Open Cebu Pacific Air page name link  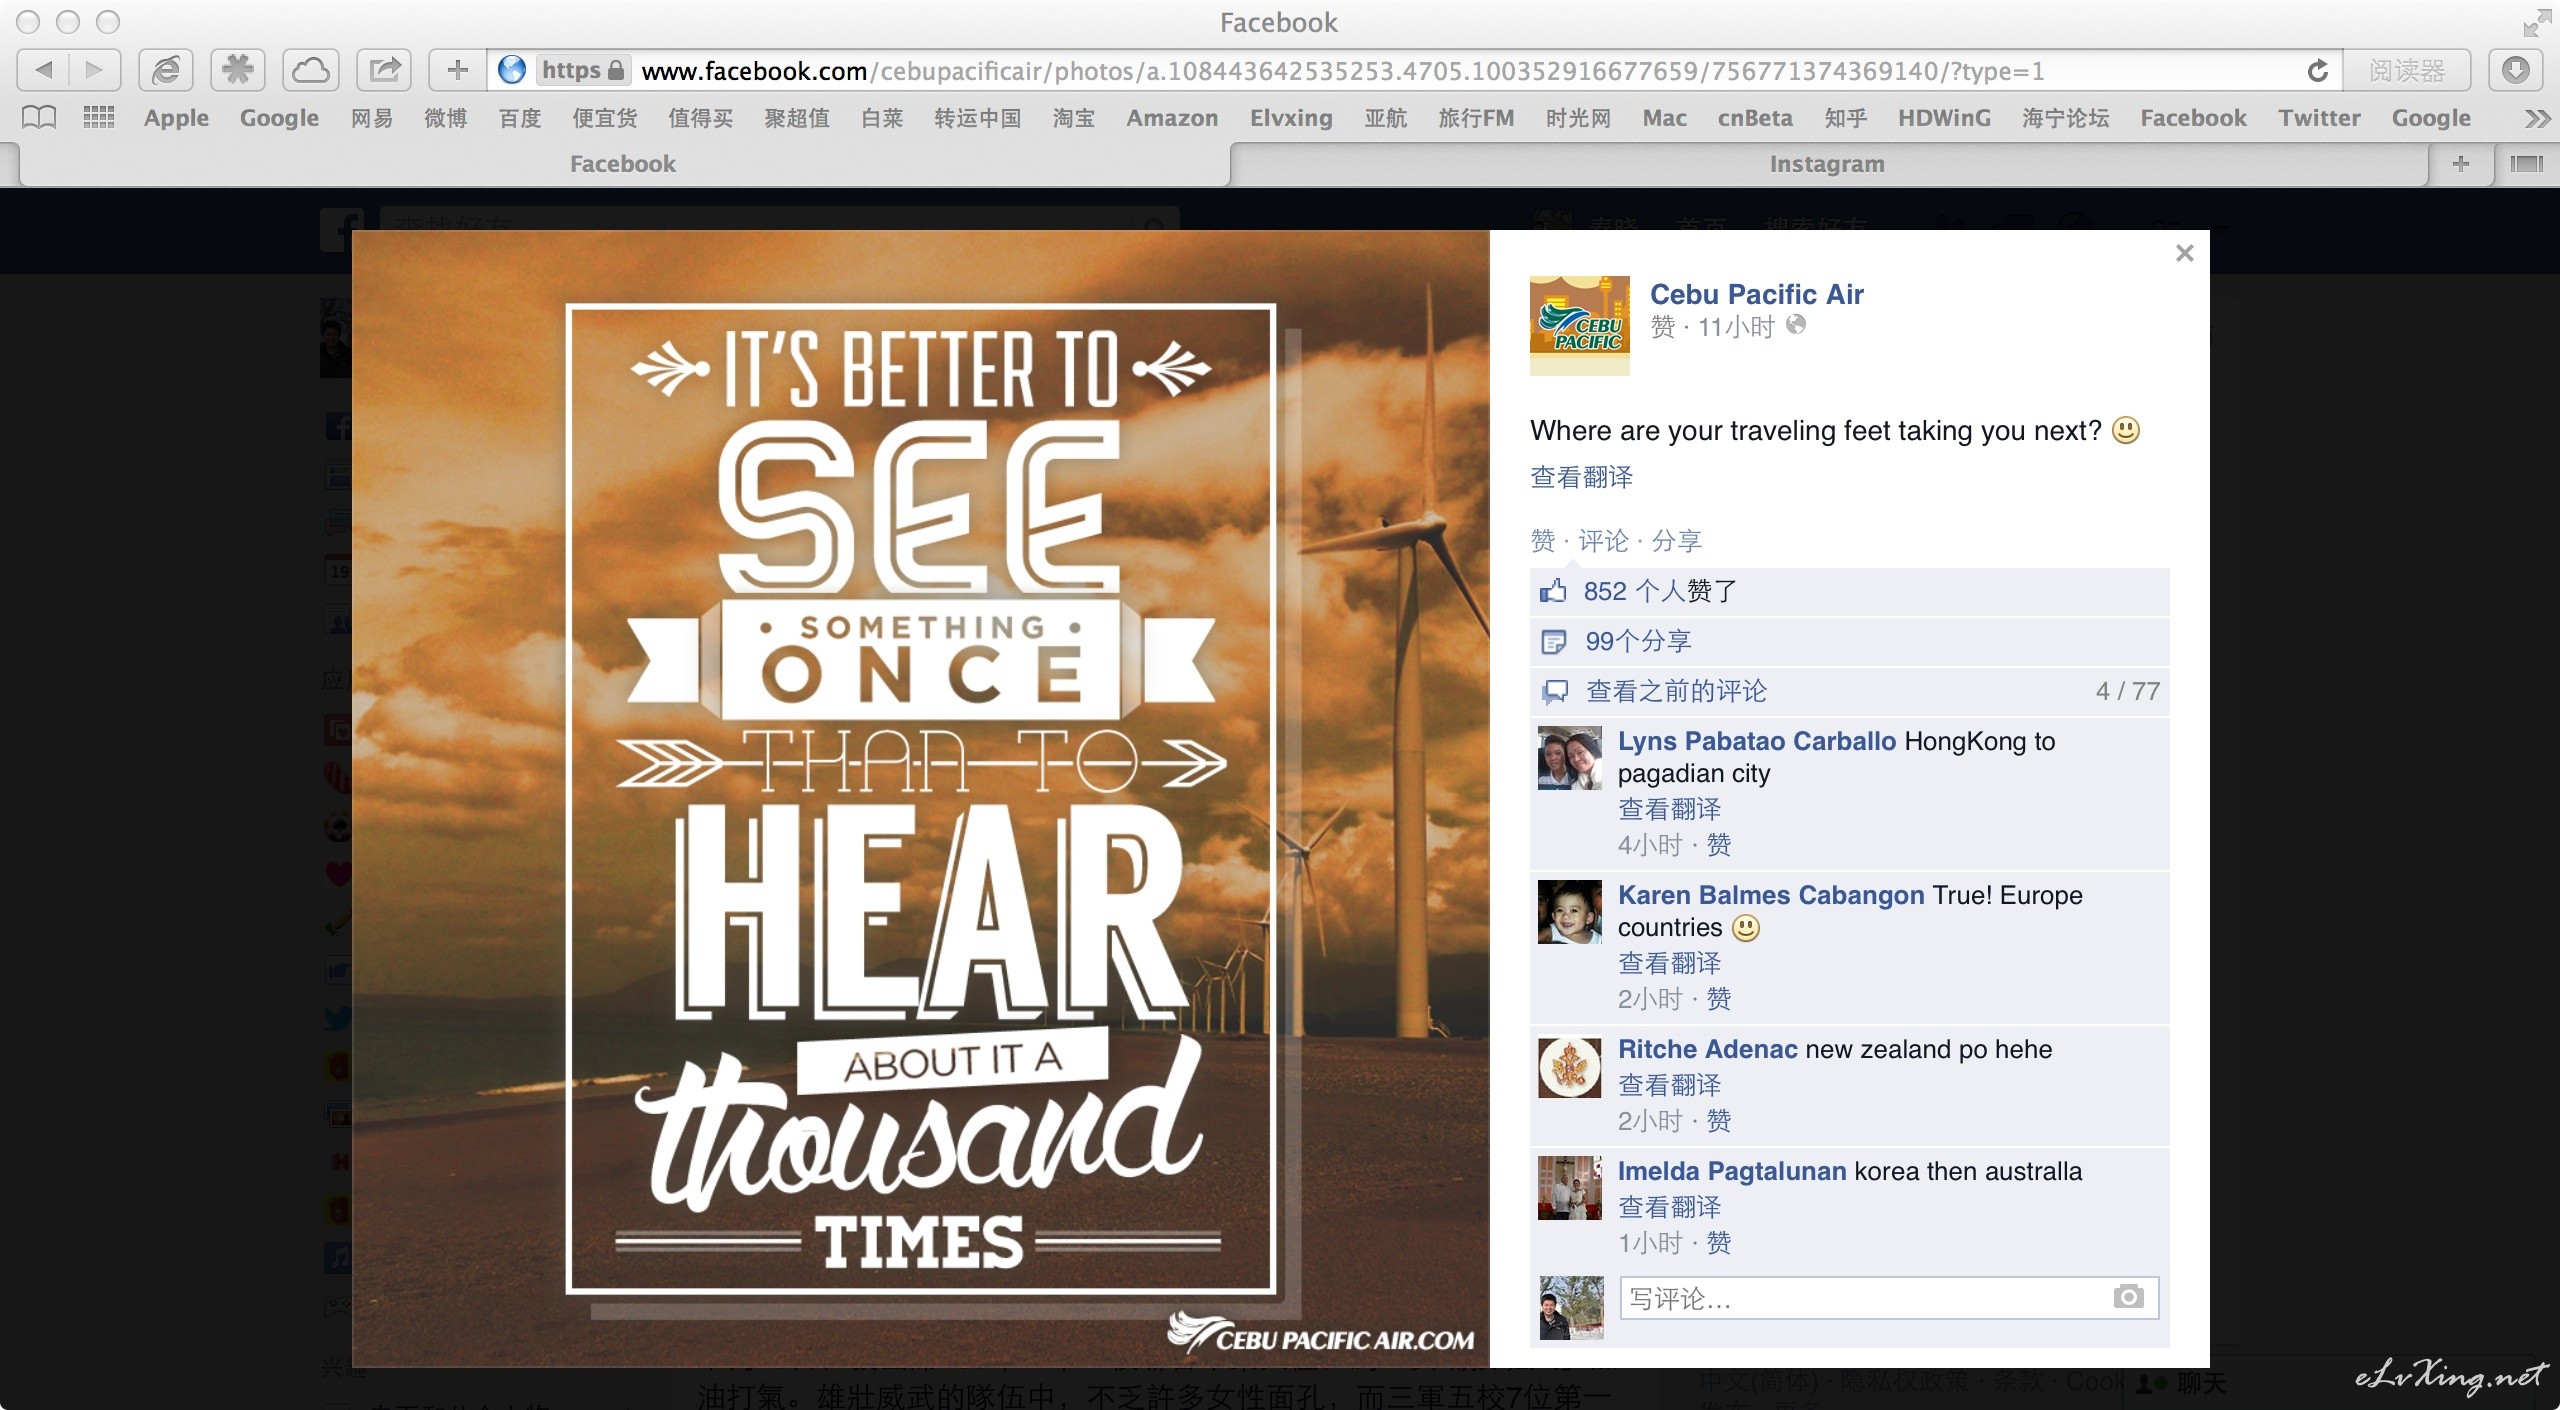click(1756, 294)
